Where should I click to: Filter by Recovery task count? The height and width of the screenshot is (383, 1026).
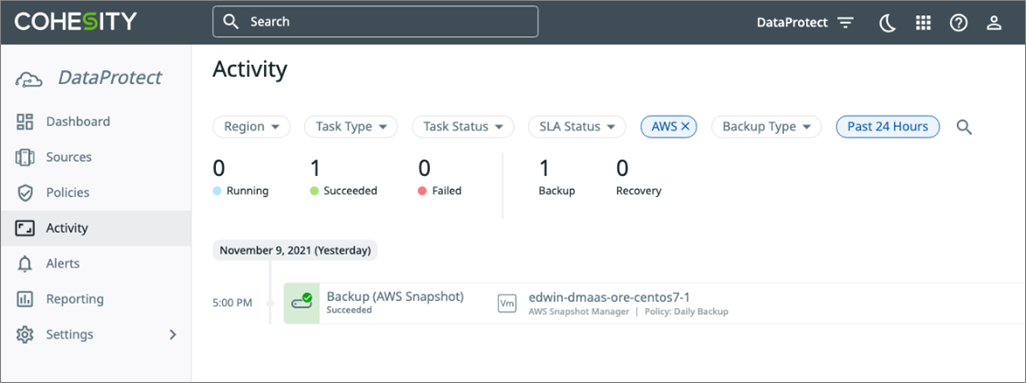coord(638,178)
